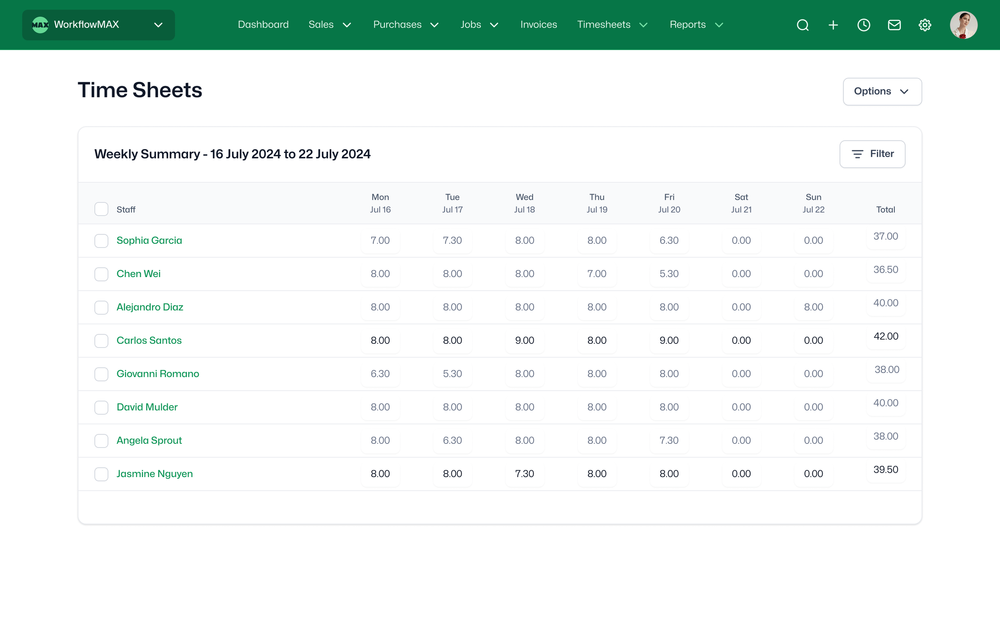Open the David Mulder staff link
The width and height of the screenshot is (1000, 625).
pos(147,408)
